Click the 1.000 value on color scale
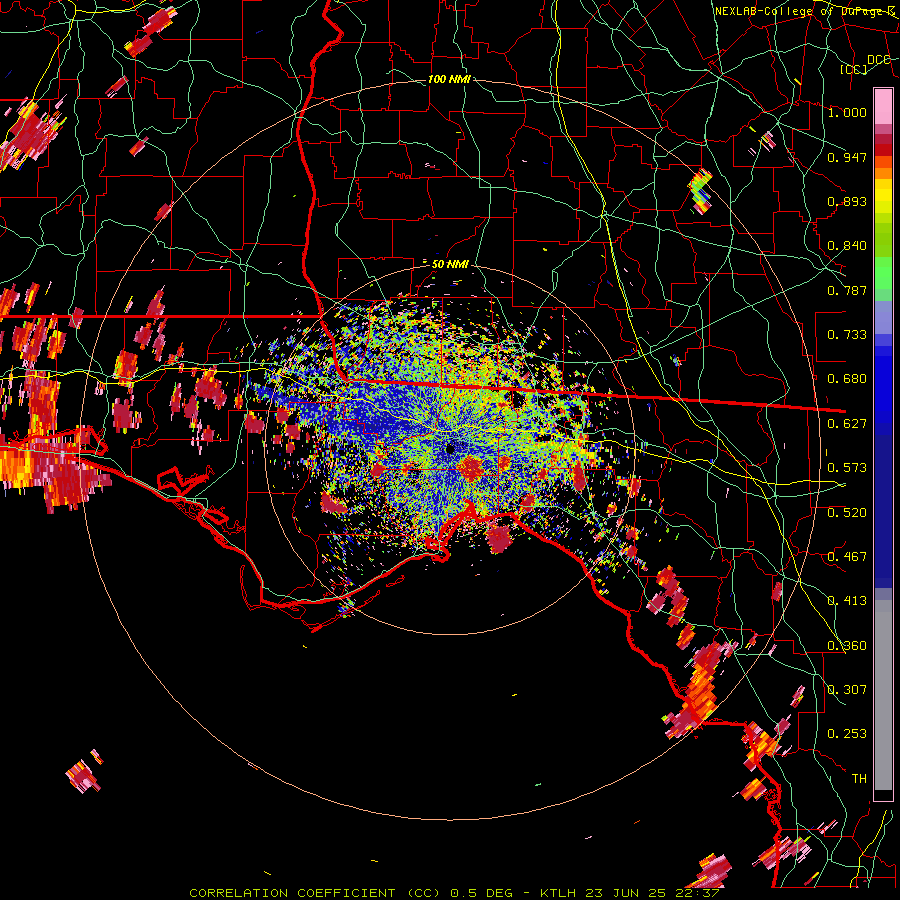The height and width of the screenshot is (900, 900). tap(847, 112)
